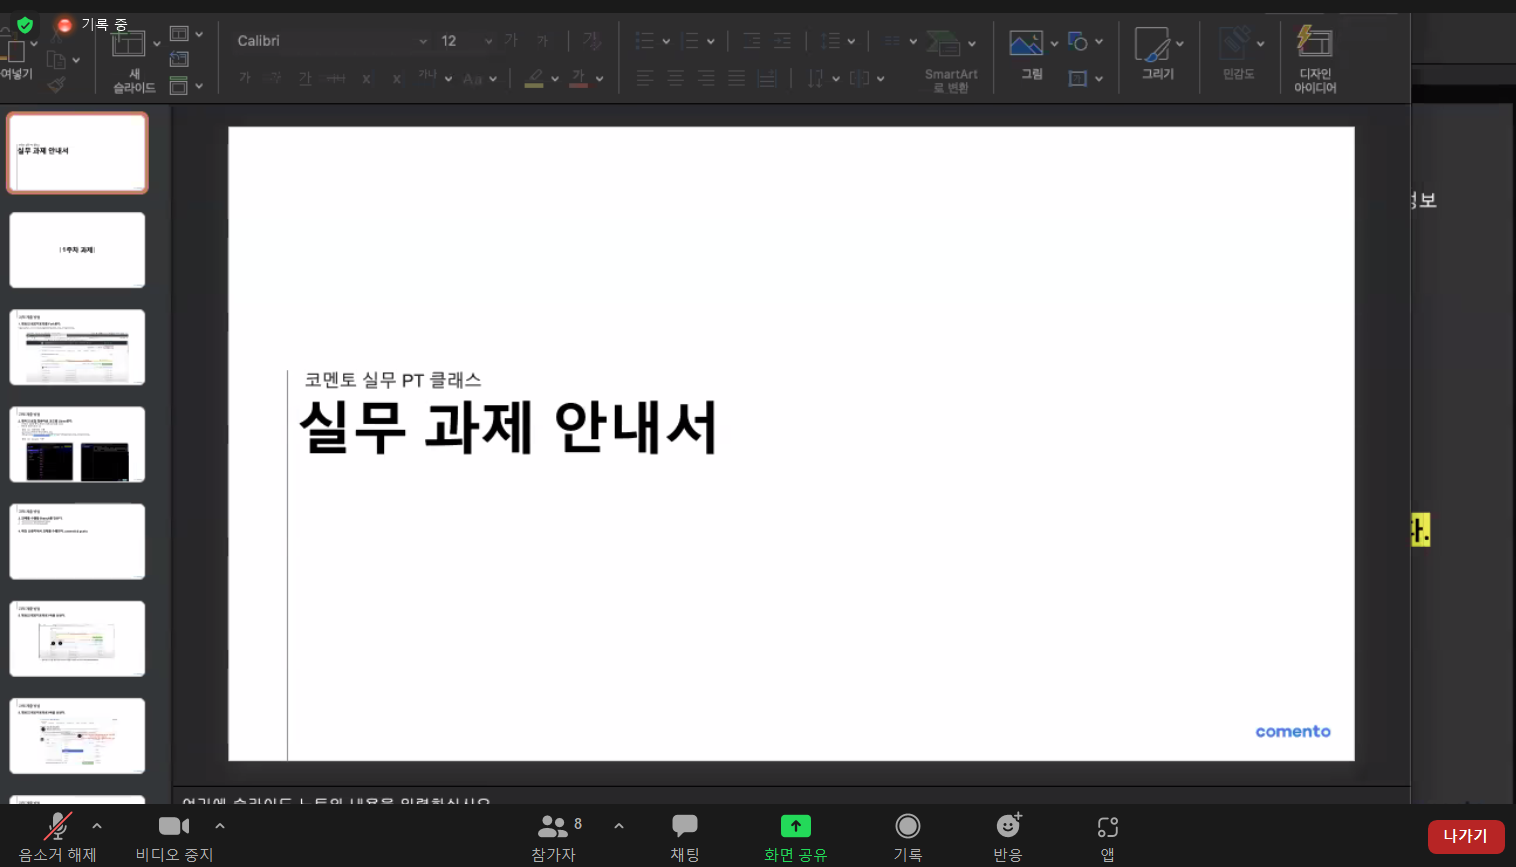Apply the red font color
Image resolution: width=1516 pixels, height=867 pixels.
pos(579,78)
